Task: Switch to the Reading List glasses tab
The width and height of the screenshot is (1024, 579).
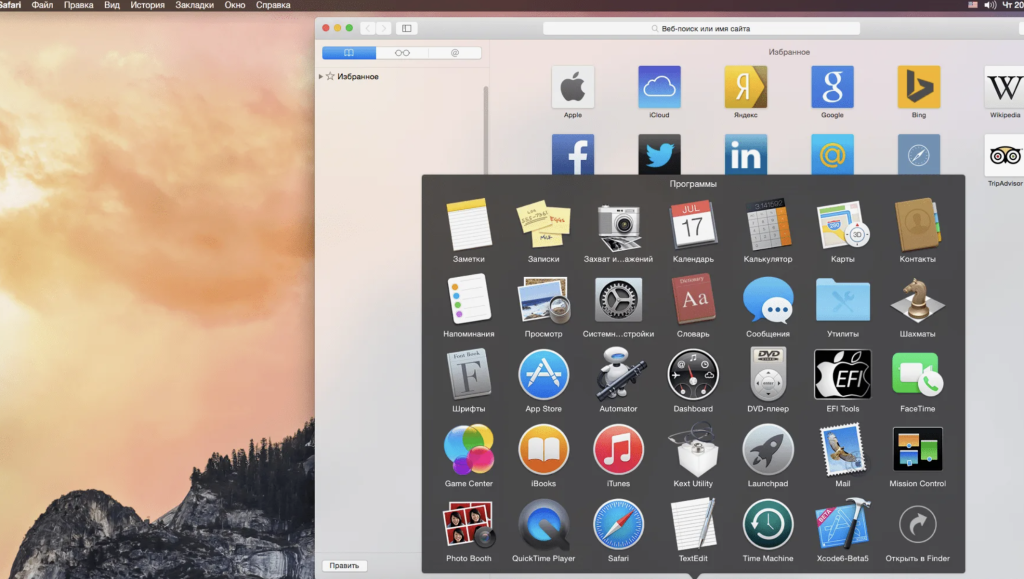Action: coord(402,53)
